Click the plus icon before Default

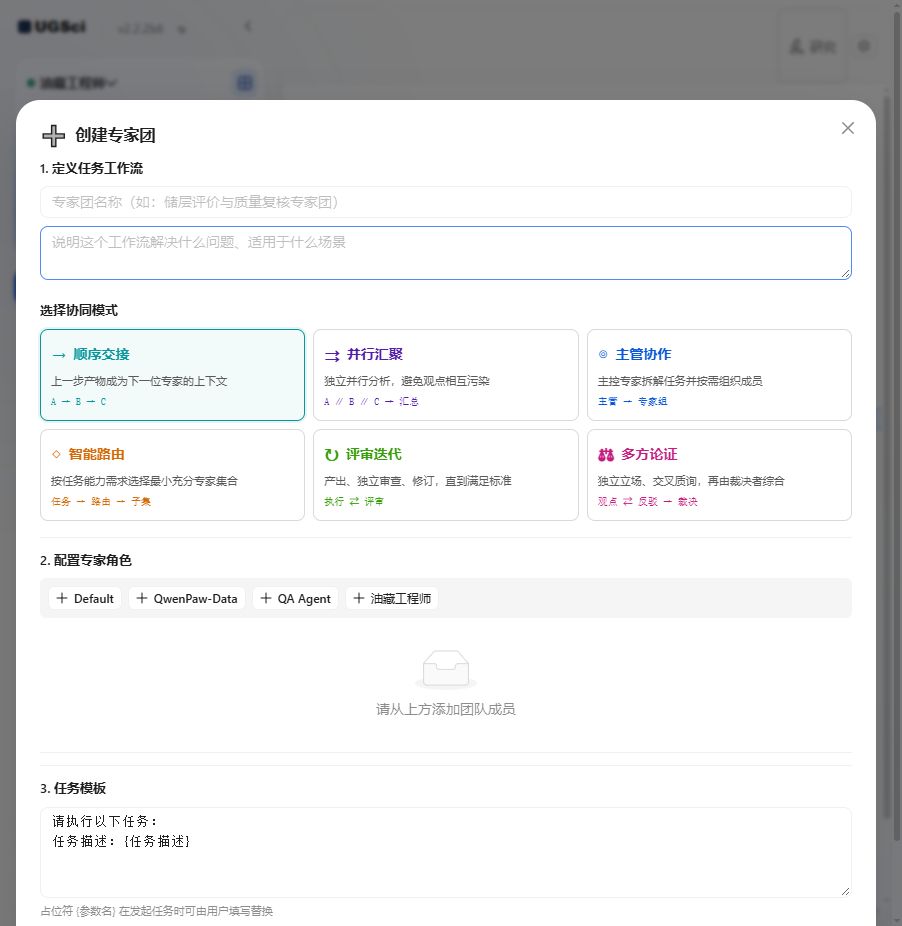point(61,598)
